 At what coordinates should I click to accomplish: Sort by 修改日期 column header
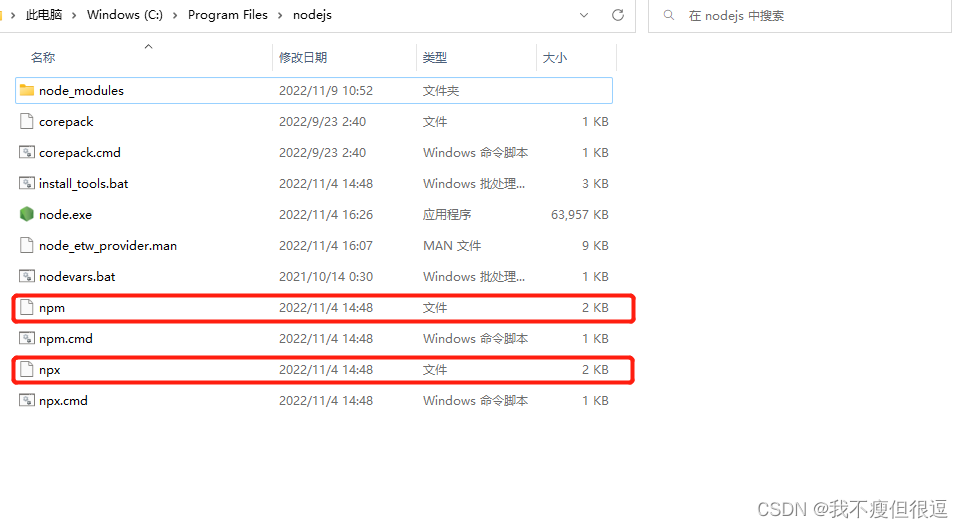(x=303, y=58)
